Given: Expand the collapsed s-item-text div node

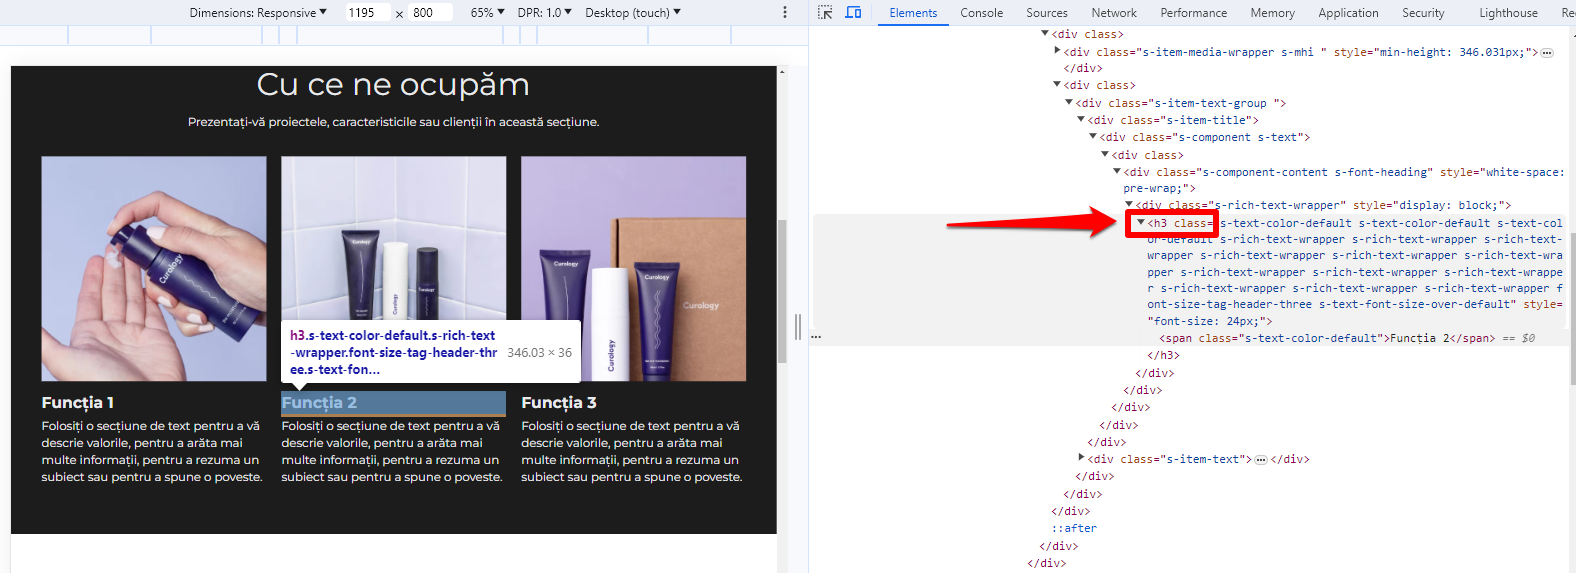Looking at the screenshot, I should 1081,458.
